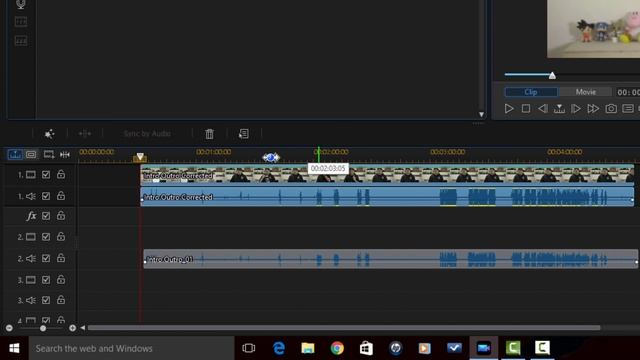640x360 pixels.
Task: Lock audio track 2
Action: [61, 258]
